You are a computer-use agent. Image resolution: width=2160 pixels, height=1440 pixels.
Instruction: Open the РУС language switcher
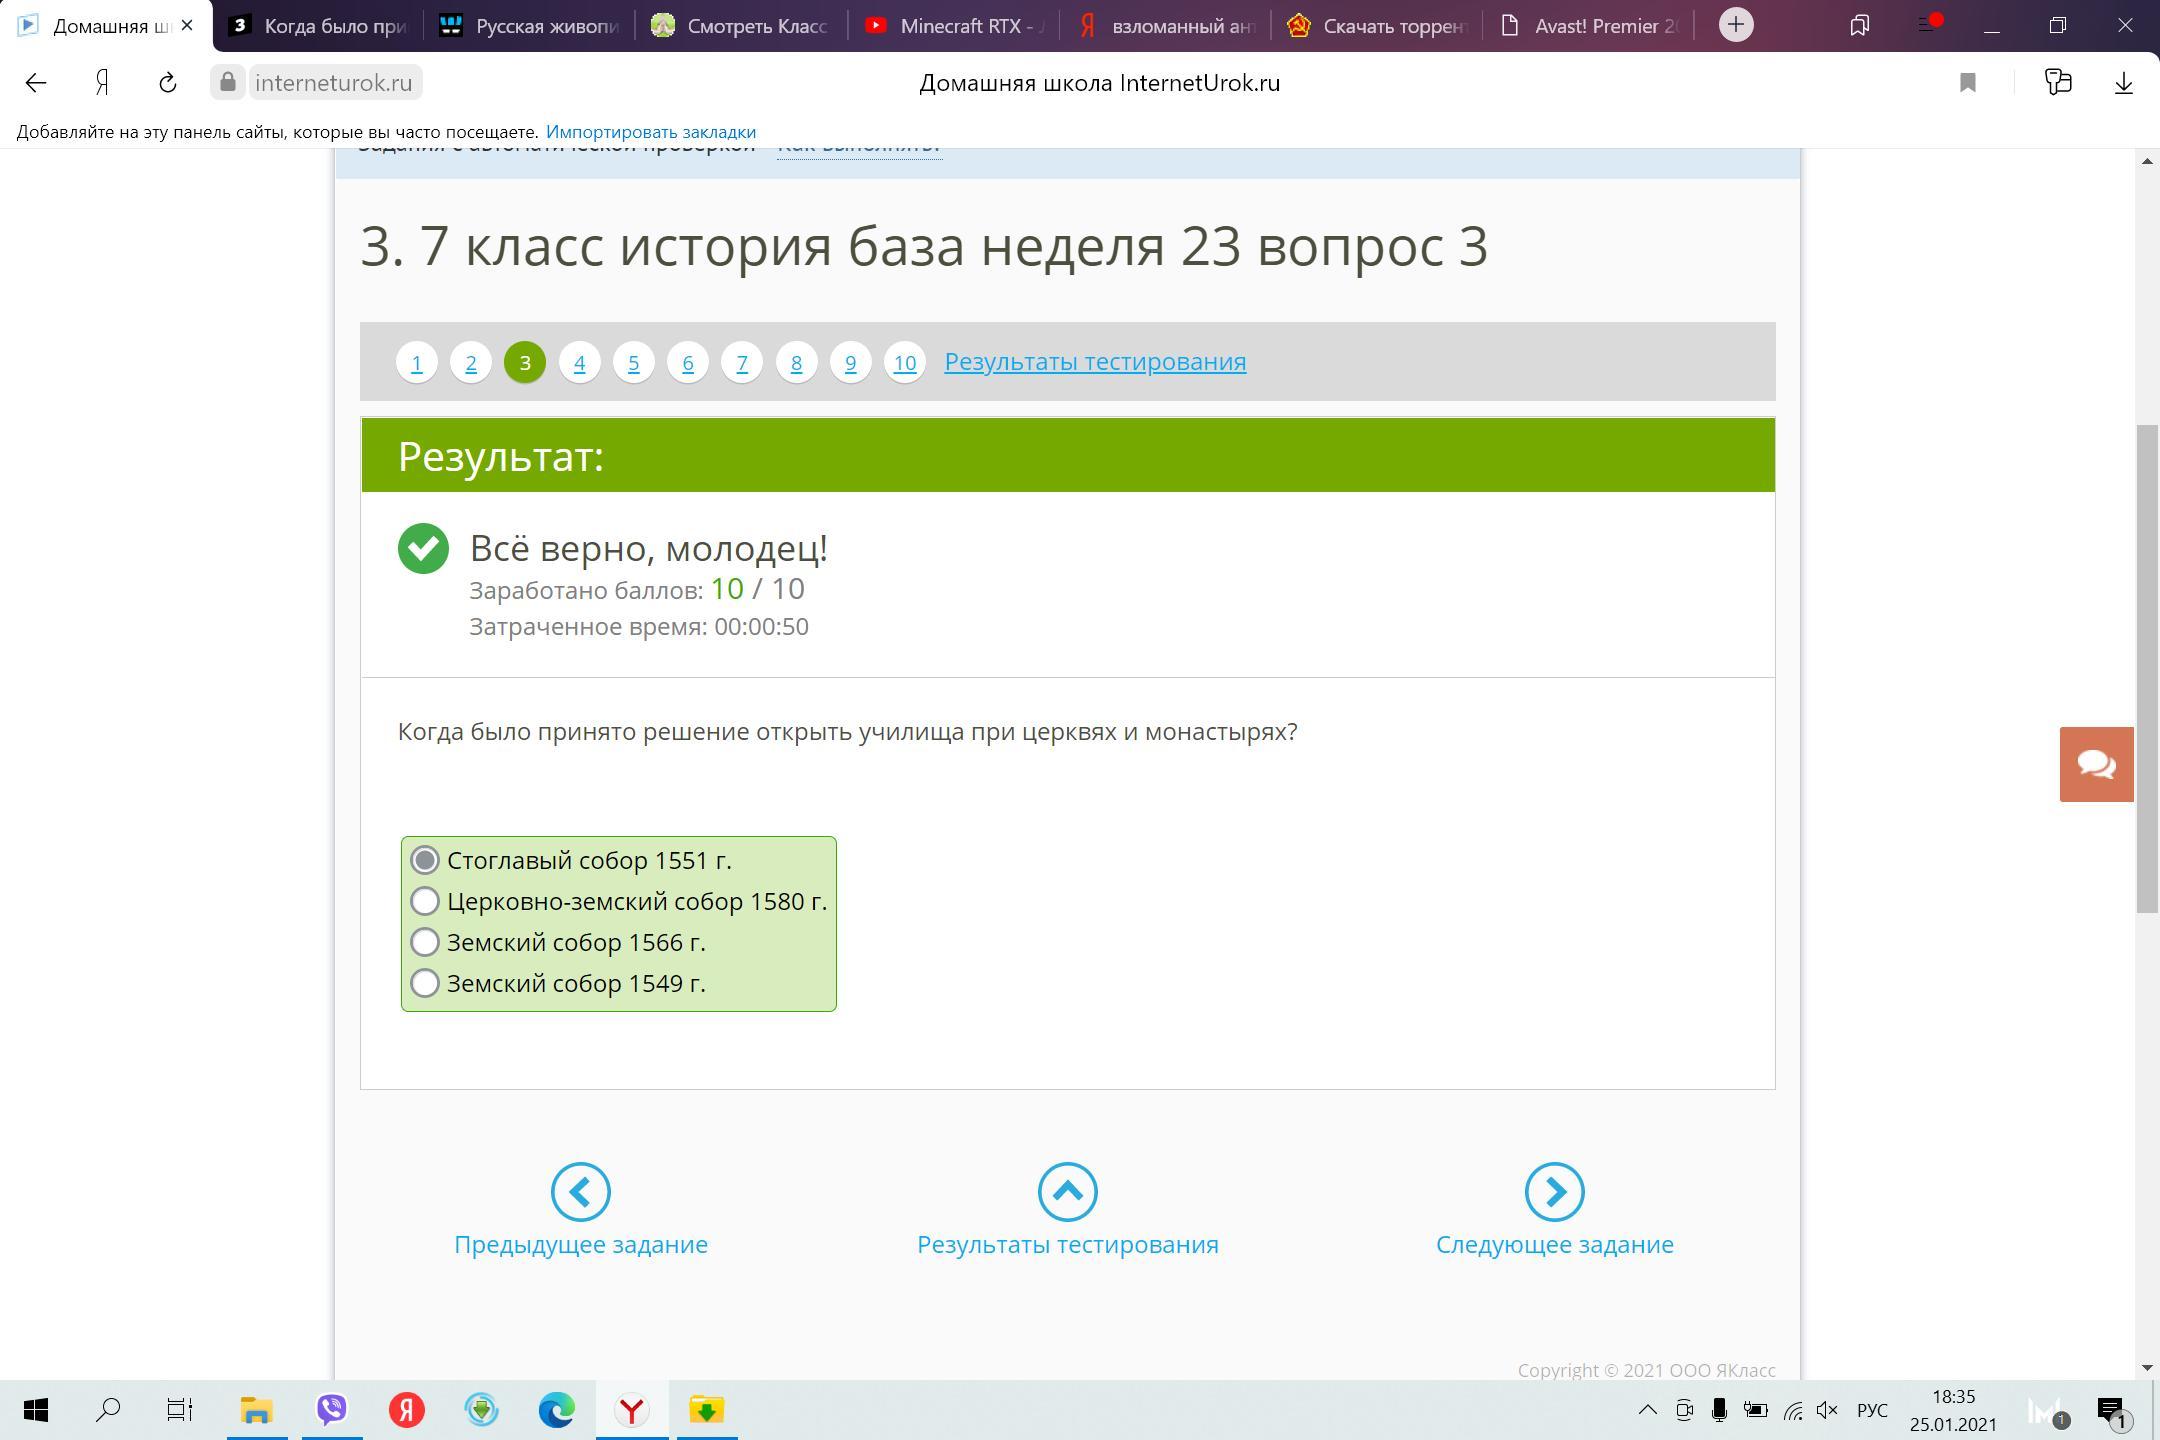1871,1410
